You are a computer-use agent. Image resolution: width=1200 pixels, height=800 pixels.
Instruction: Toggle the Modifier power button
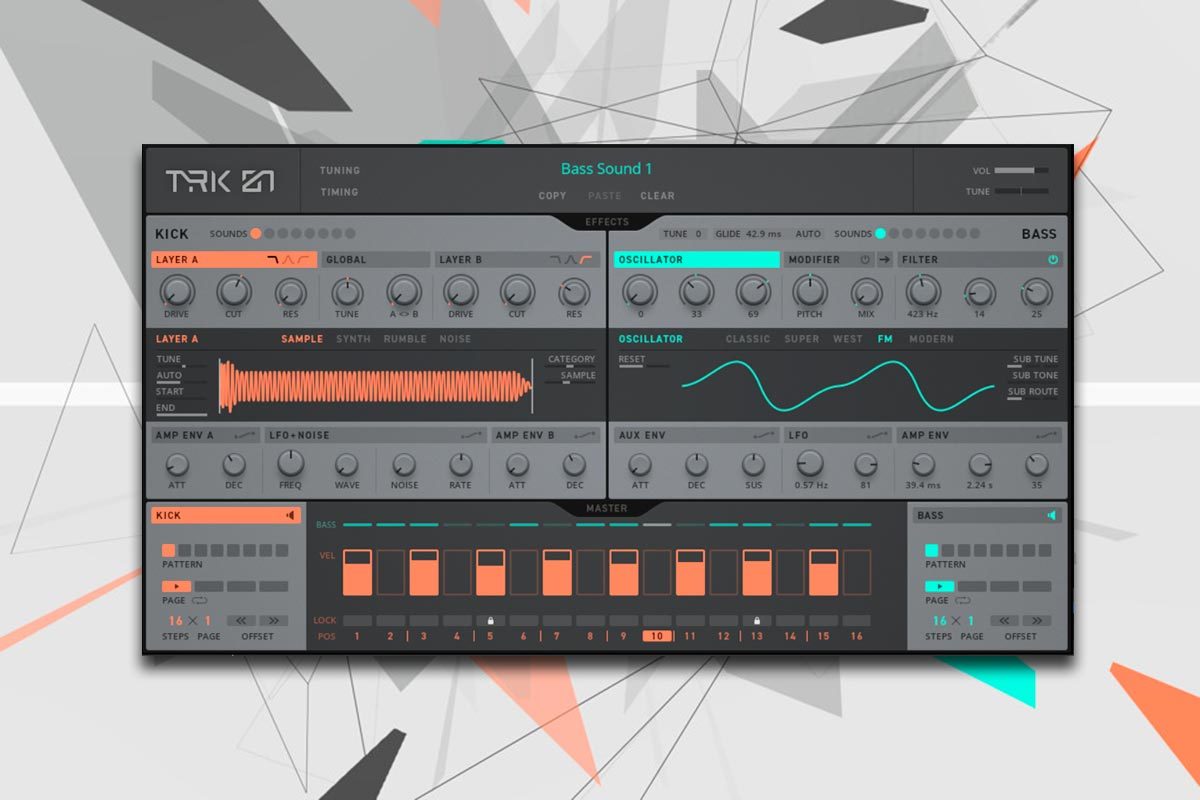point(866,260)
